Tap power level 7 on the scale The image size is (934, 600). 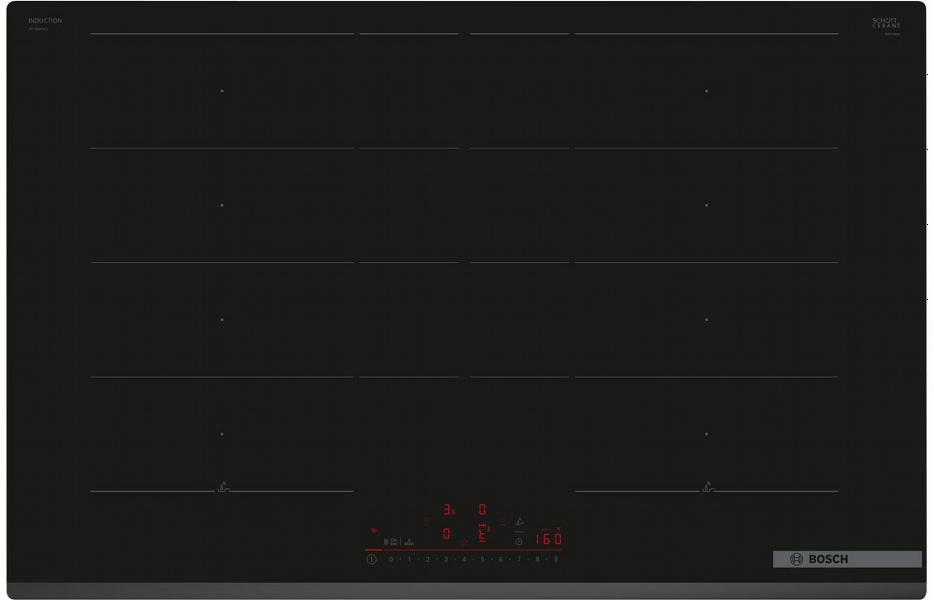[518, 560]
